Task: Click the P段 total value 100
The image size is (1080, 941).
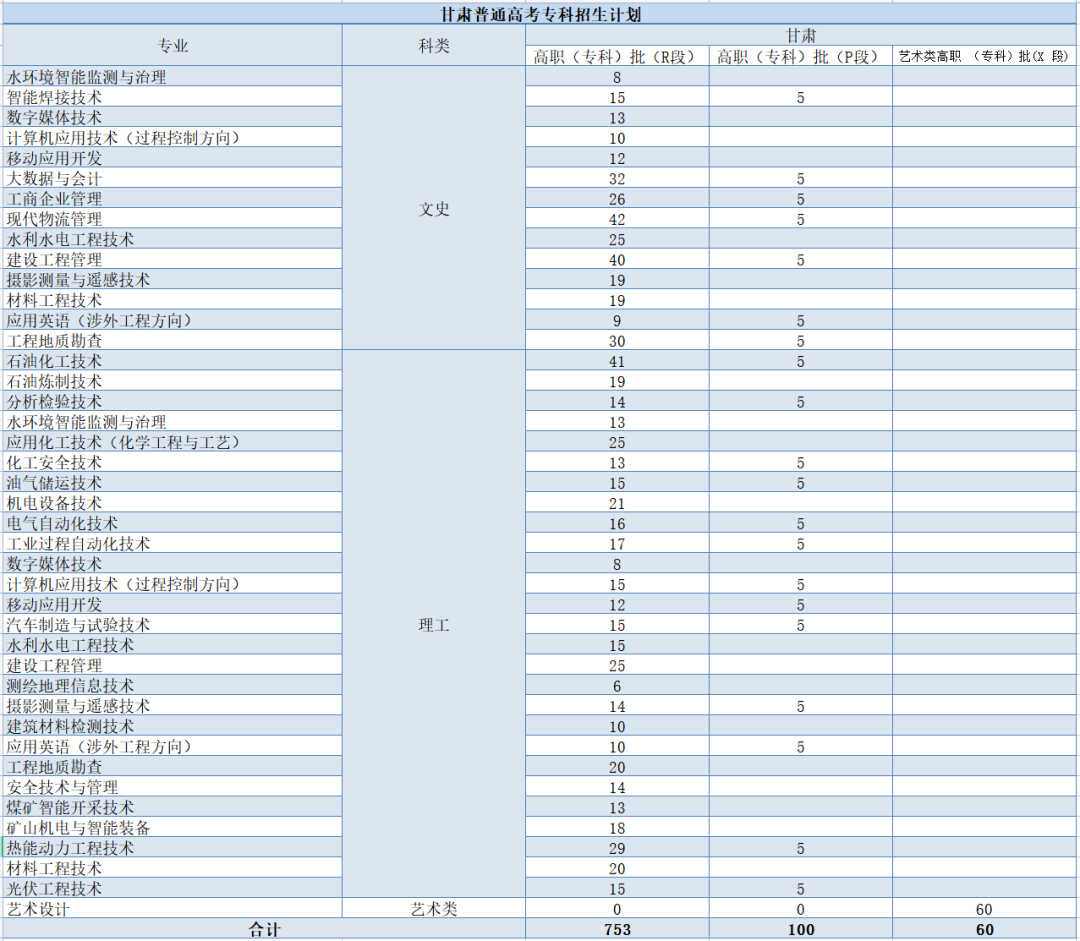Action: 800,930
